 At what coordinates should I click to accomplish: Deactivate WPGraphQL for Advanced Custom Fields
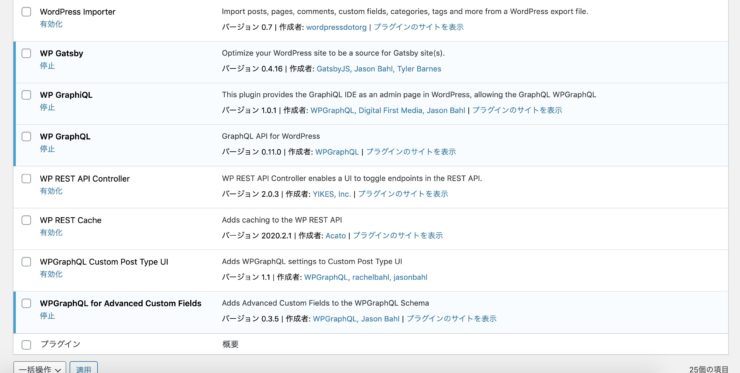(47, 315)
